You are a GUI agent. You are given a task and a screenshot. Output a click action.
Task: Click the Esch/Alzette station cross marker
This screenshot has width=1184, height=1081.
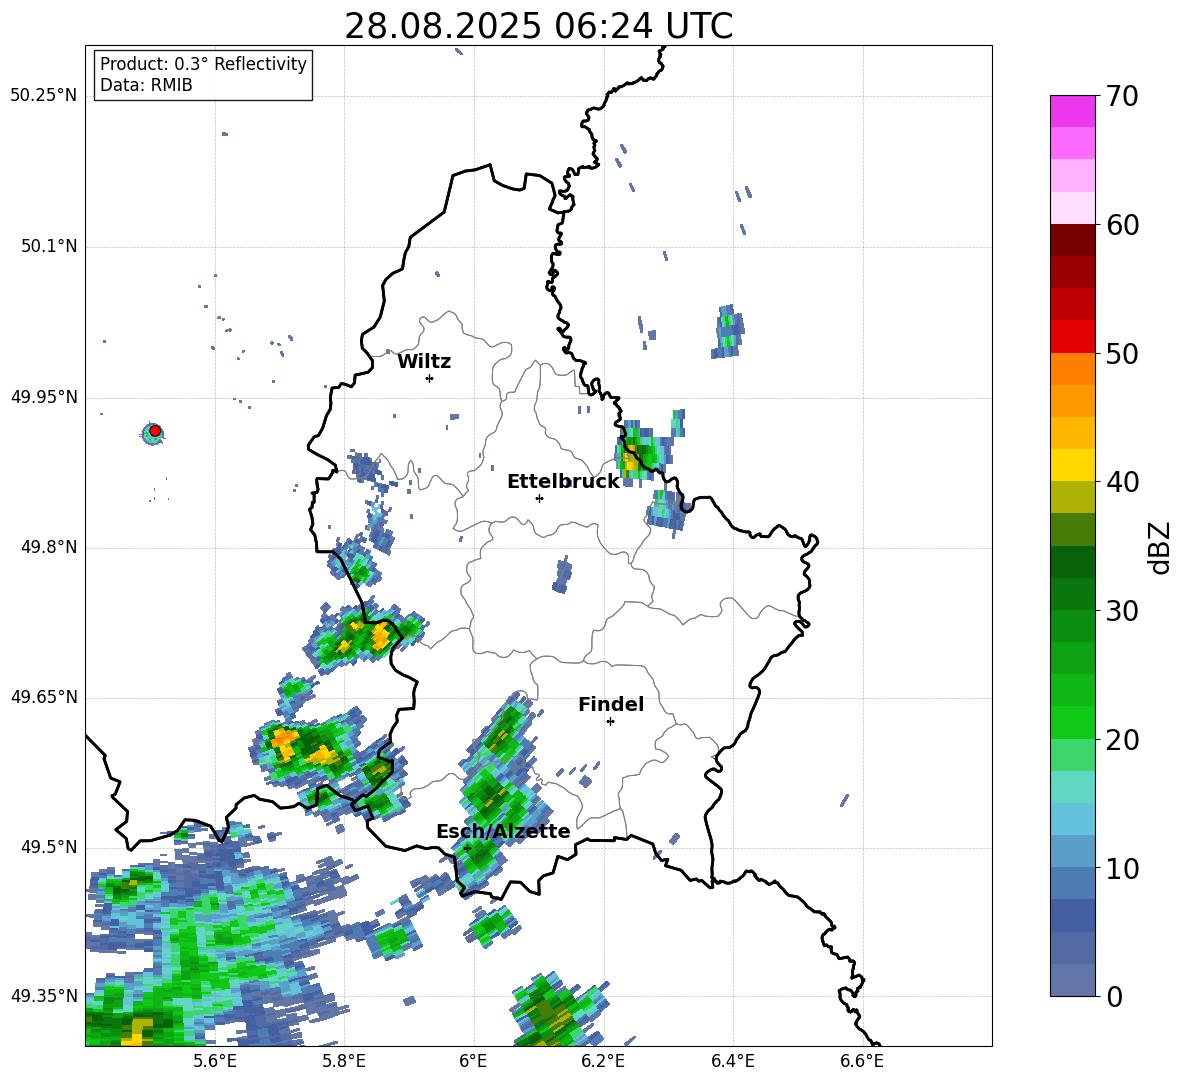point(467,848)
